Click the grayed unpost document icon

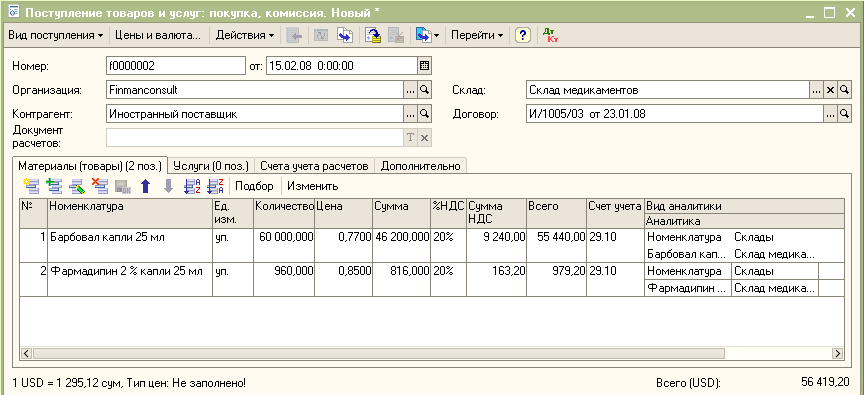tap(397, 35)
